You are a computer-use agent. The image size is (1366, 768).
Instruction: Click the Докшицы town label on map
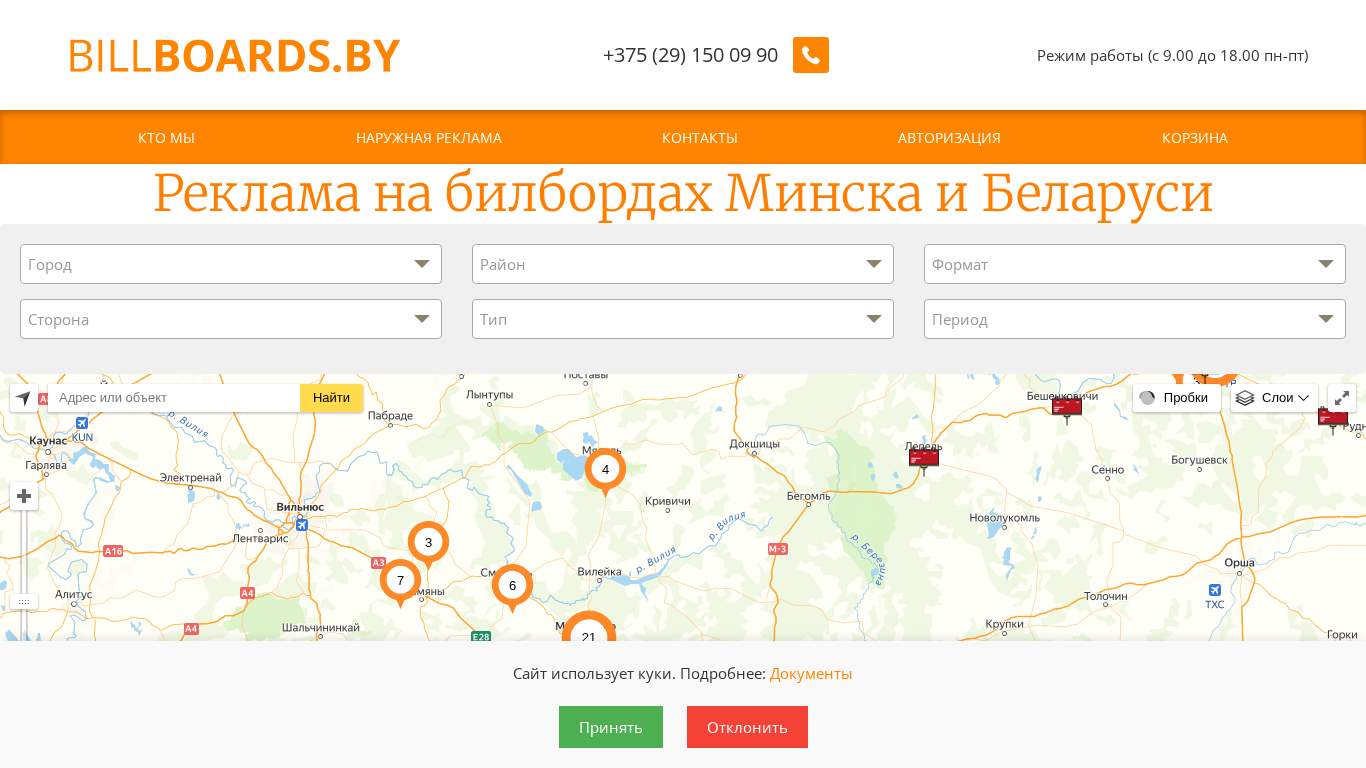754,443
